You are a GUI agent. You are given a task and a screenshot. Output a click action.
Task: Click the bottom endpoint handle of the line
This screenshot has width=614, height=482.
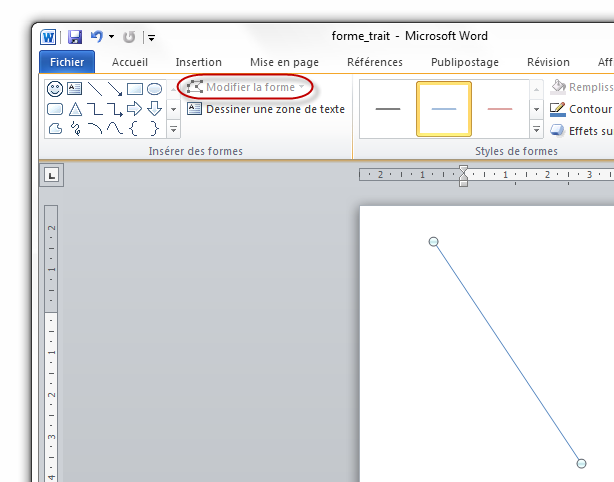pos(581,463)
